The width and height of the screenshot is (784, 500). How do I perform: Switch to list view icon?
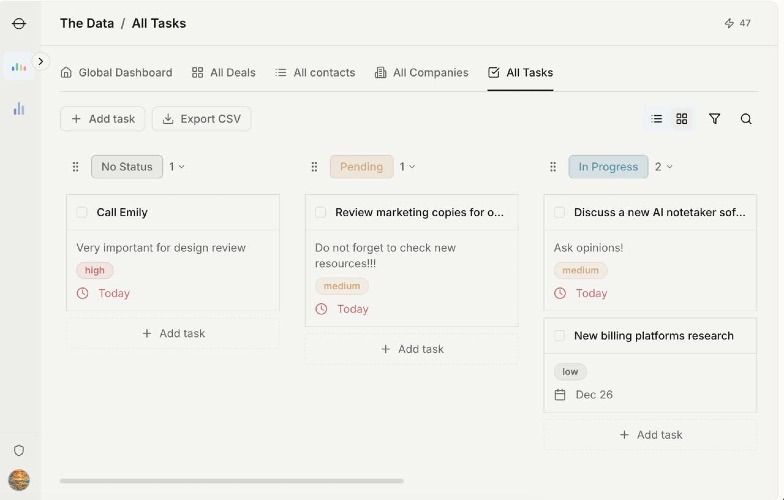656,118
